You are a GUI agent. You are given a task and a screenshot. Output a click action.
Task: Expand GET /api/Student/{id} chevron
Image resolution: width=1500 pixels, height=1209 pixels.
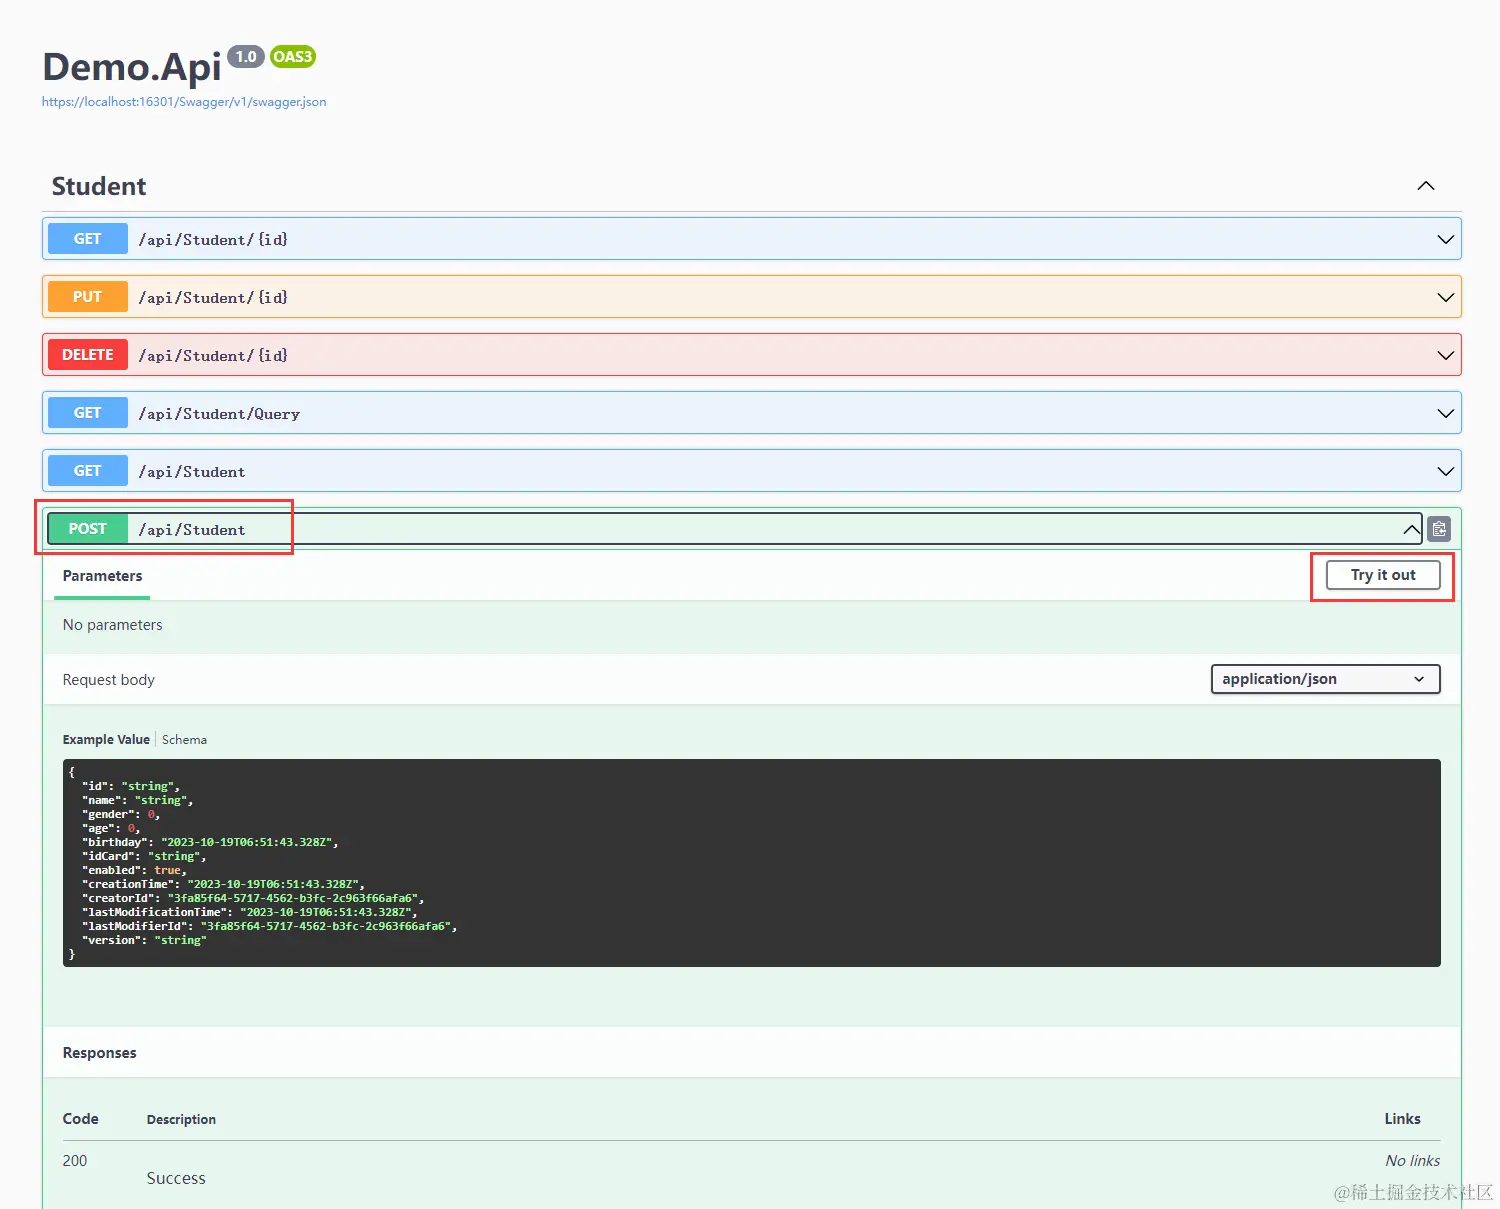pos(1445,240)
